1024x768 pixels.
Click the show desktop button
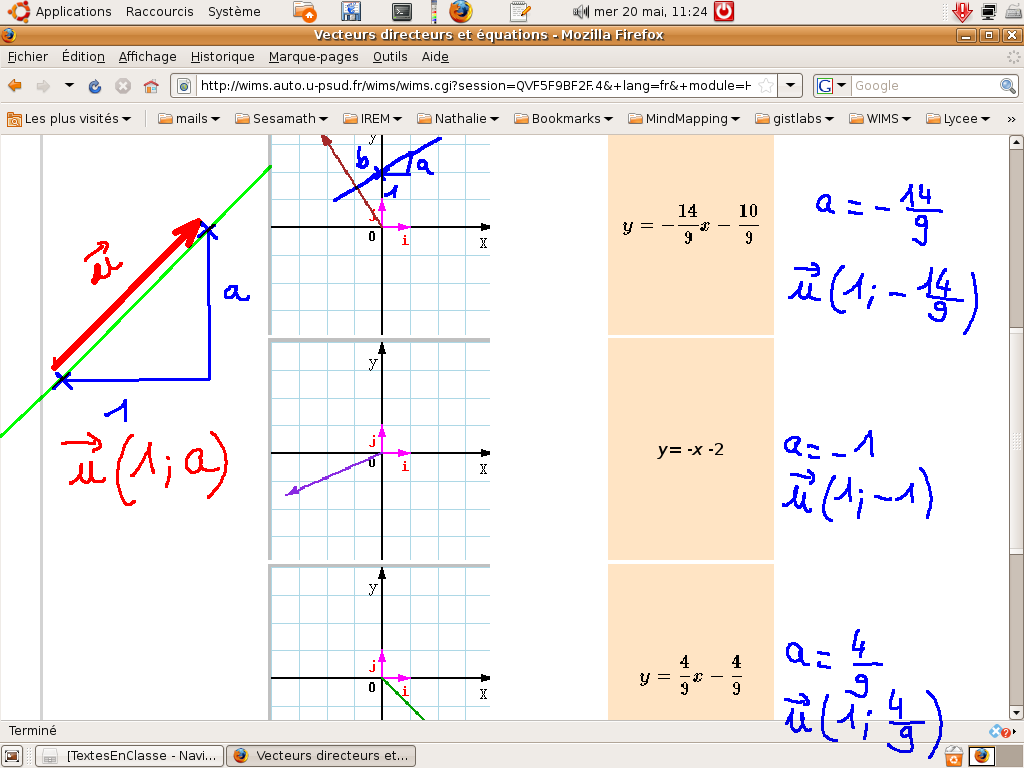pyautogui.click(x=13, y=756)
